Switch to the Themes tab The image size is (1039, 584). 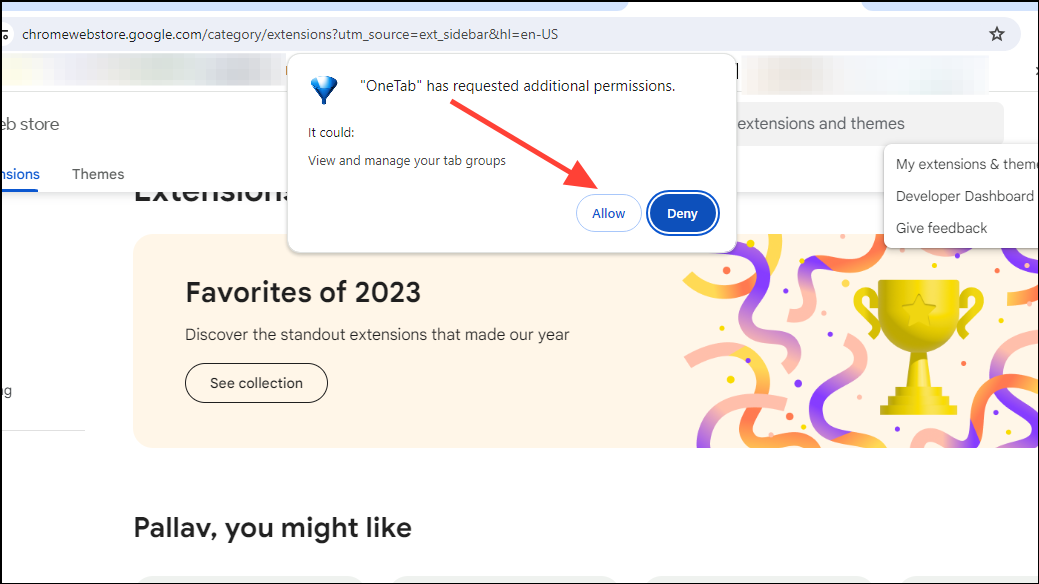98,174
